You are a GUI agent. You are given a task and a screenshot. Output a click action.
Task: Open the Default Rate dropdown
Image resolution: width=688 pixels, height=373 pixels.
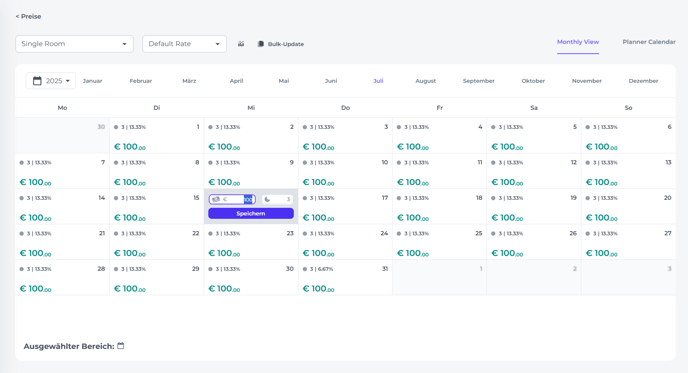(x=184, y=44)
